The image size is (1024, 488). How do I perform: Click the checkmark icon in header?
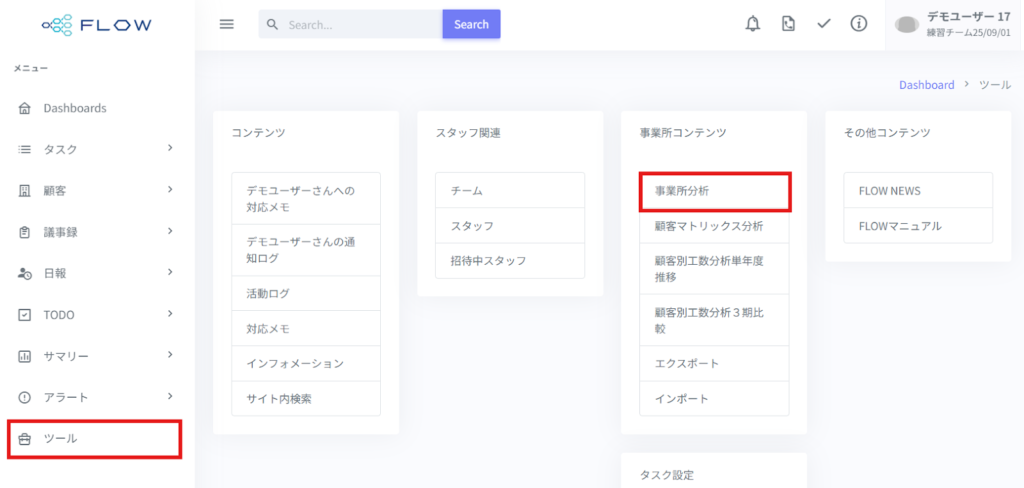[x=824, y=24]
